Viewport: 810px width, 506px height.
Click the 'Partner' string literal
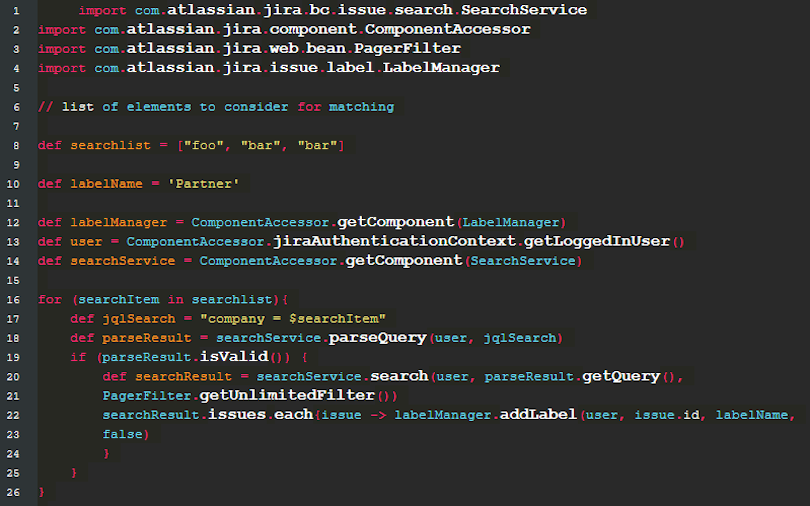click(x=204, y=184)
